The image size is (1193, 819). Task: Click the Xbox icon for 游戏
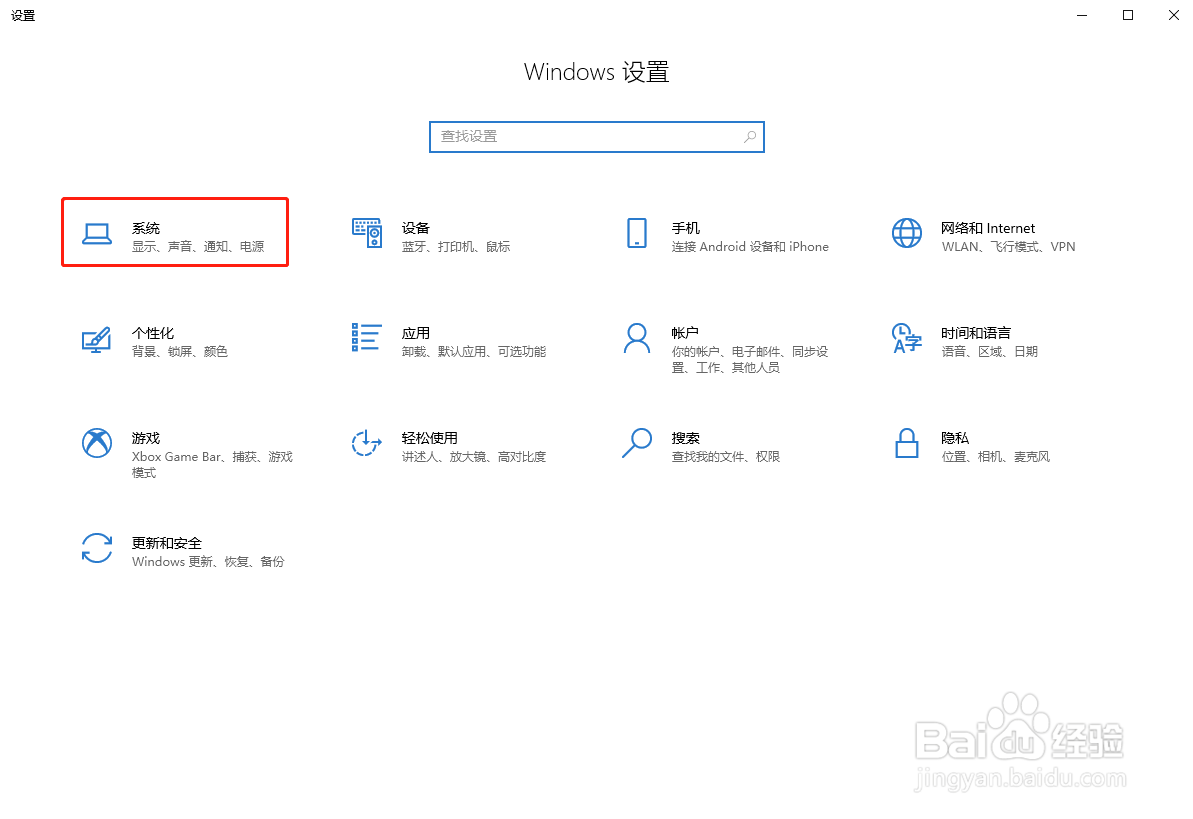(97, 443)
